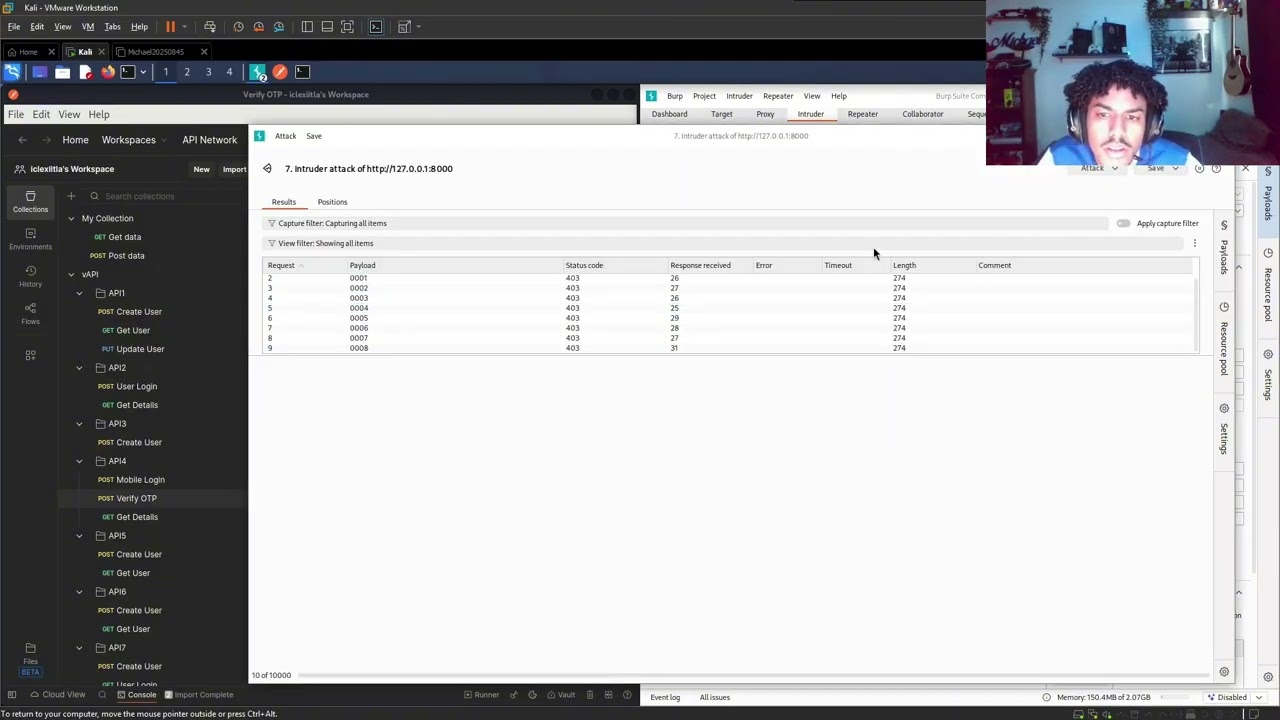Open the Attack menu in attack window
This screenshot has height=720, width=1280.
point(285,136)
